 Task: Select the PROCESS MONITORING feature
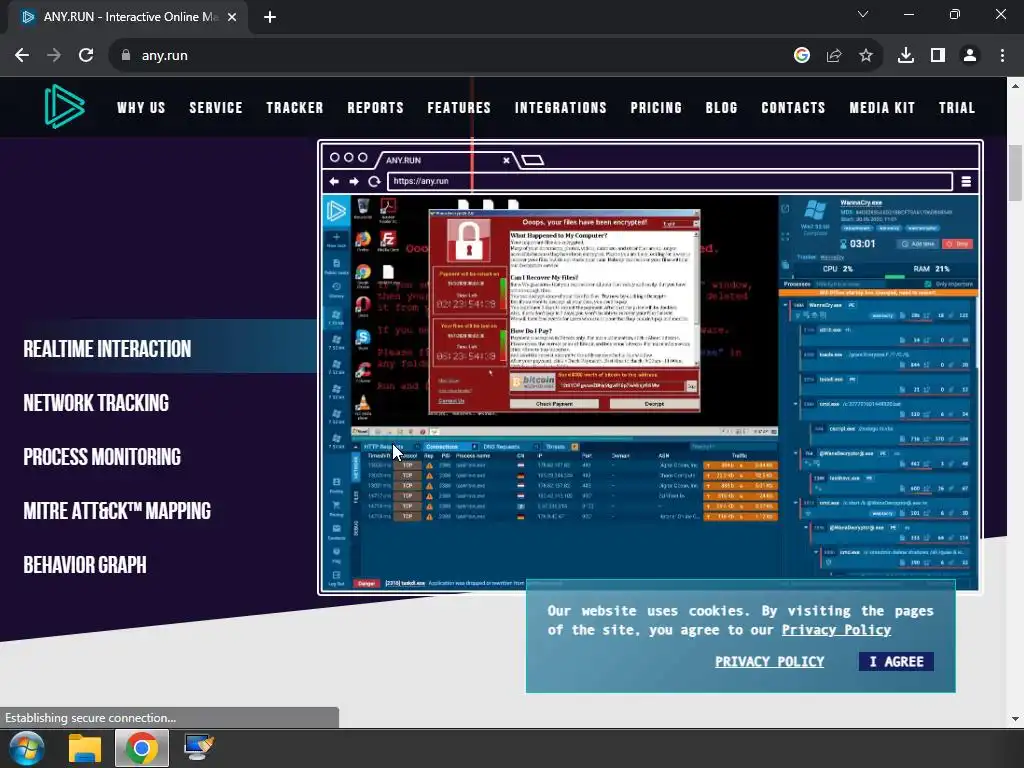tap(102, 457)
